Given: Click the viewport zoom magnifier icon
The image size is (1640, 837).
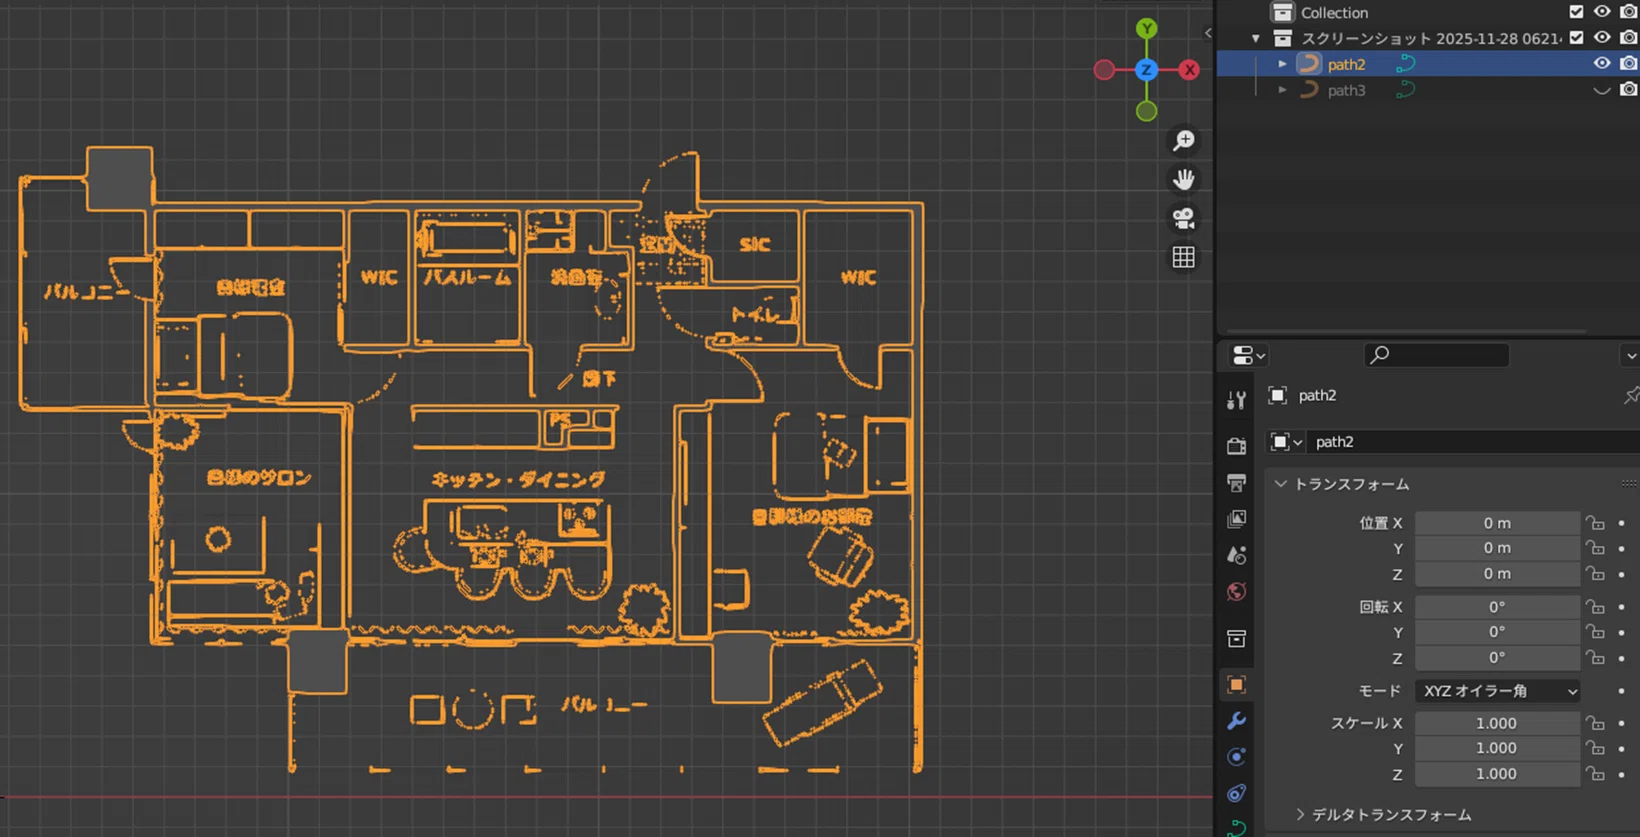Looking at the screenshot, I should (x=1184, y=140).
